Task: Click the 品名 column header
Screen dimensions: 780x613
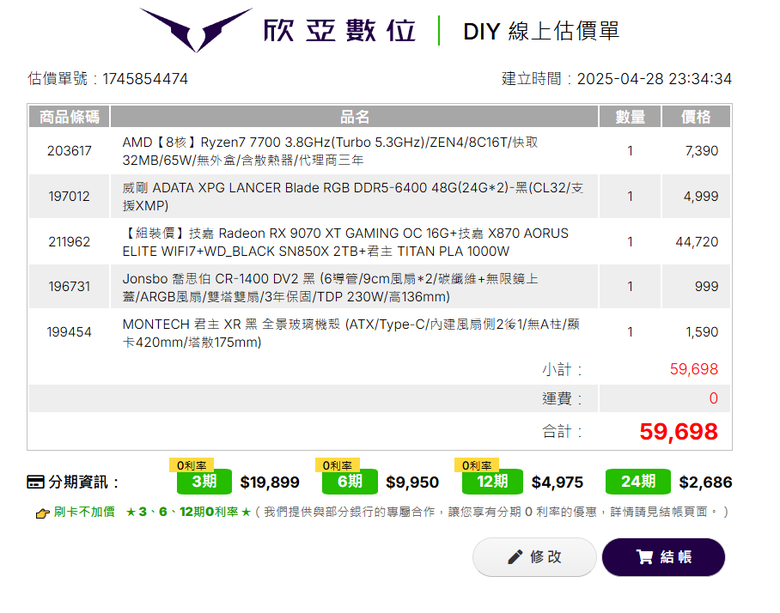Action: [x=354, y=117]
